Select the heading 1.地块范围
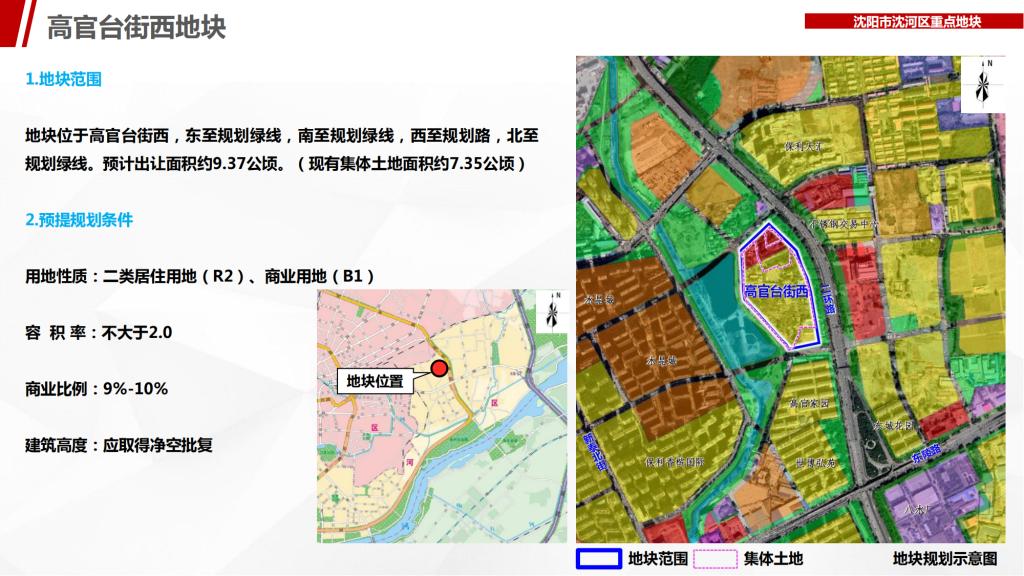 point(64,79)
